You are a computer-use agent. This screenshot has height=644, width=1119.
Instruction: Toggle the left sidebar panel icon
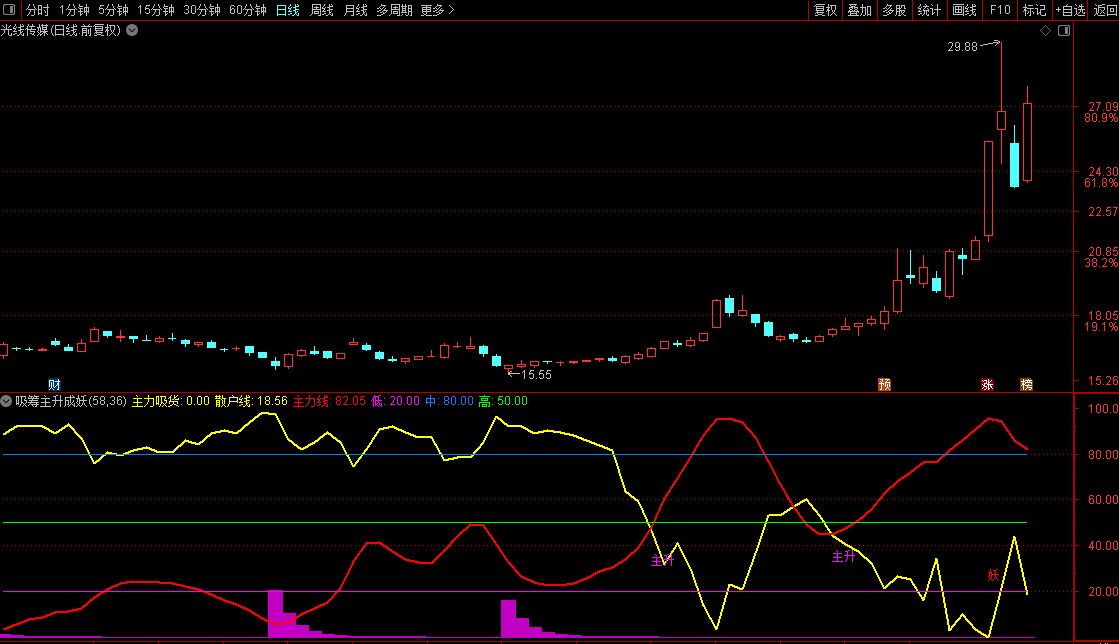click(10, 10)
